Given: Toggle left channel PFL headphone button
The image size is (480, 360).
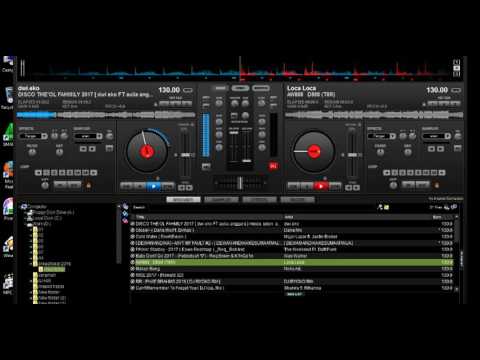Looking at the screenshot, I should tap(206, 166).
